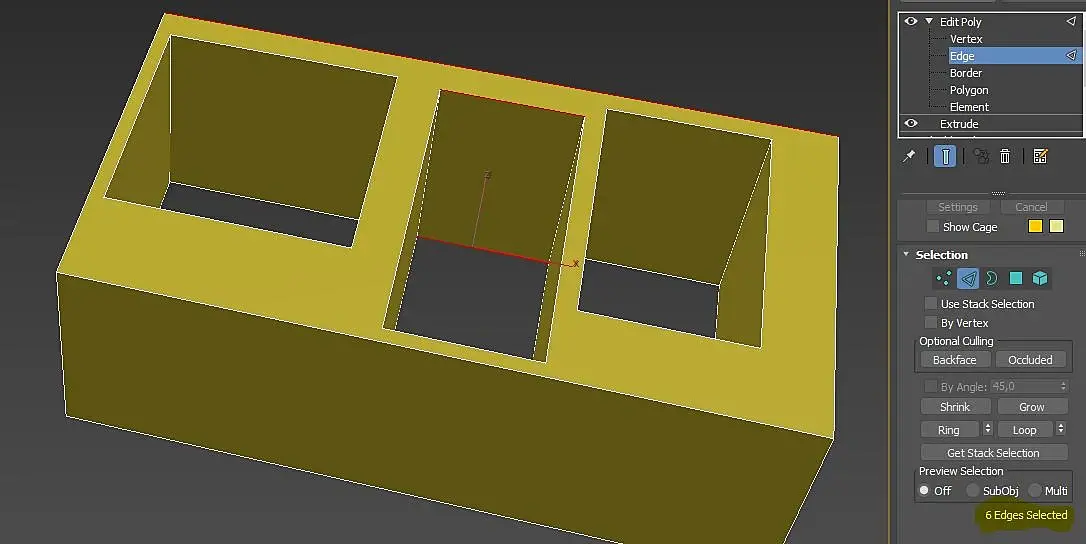
Task: Collapse the Edit Poly modifier tree
Action: click(929, 21)
